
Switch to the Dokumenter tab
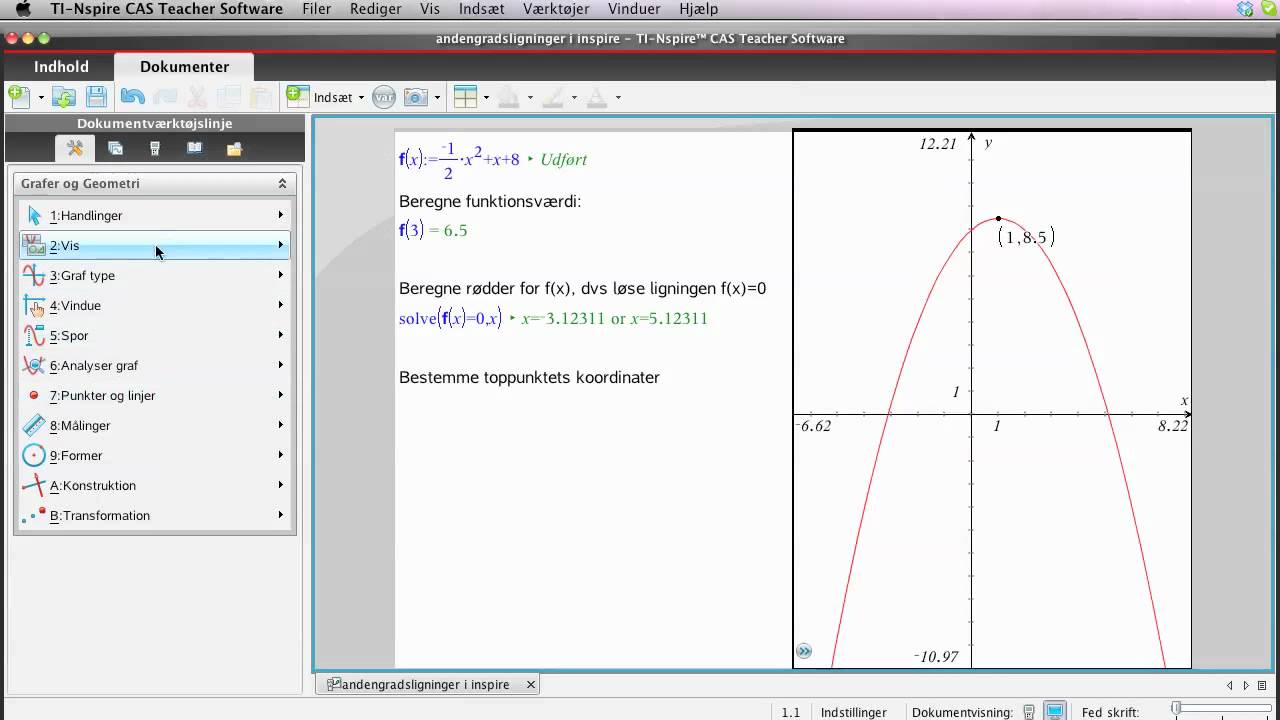184,66
